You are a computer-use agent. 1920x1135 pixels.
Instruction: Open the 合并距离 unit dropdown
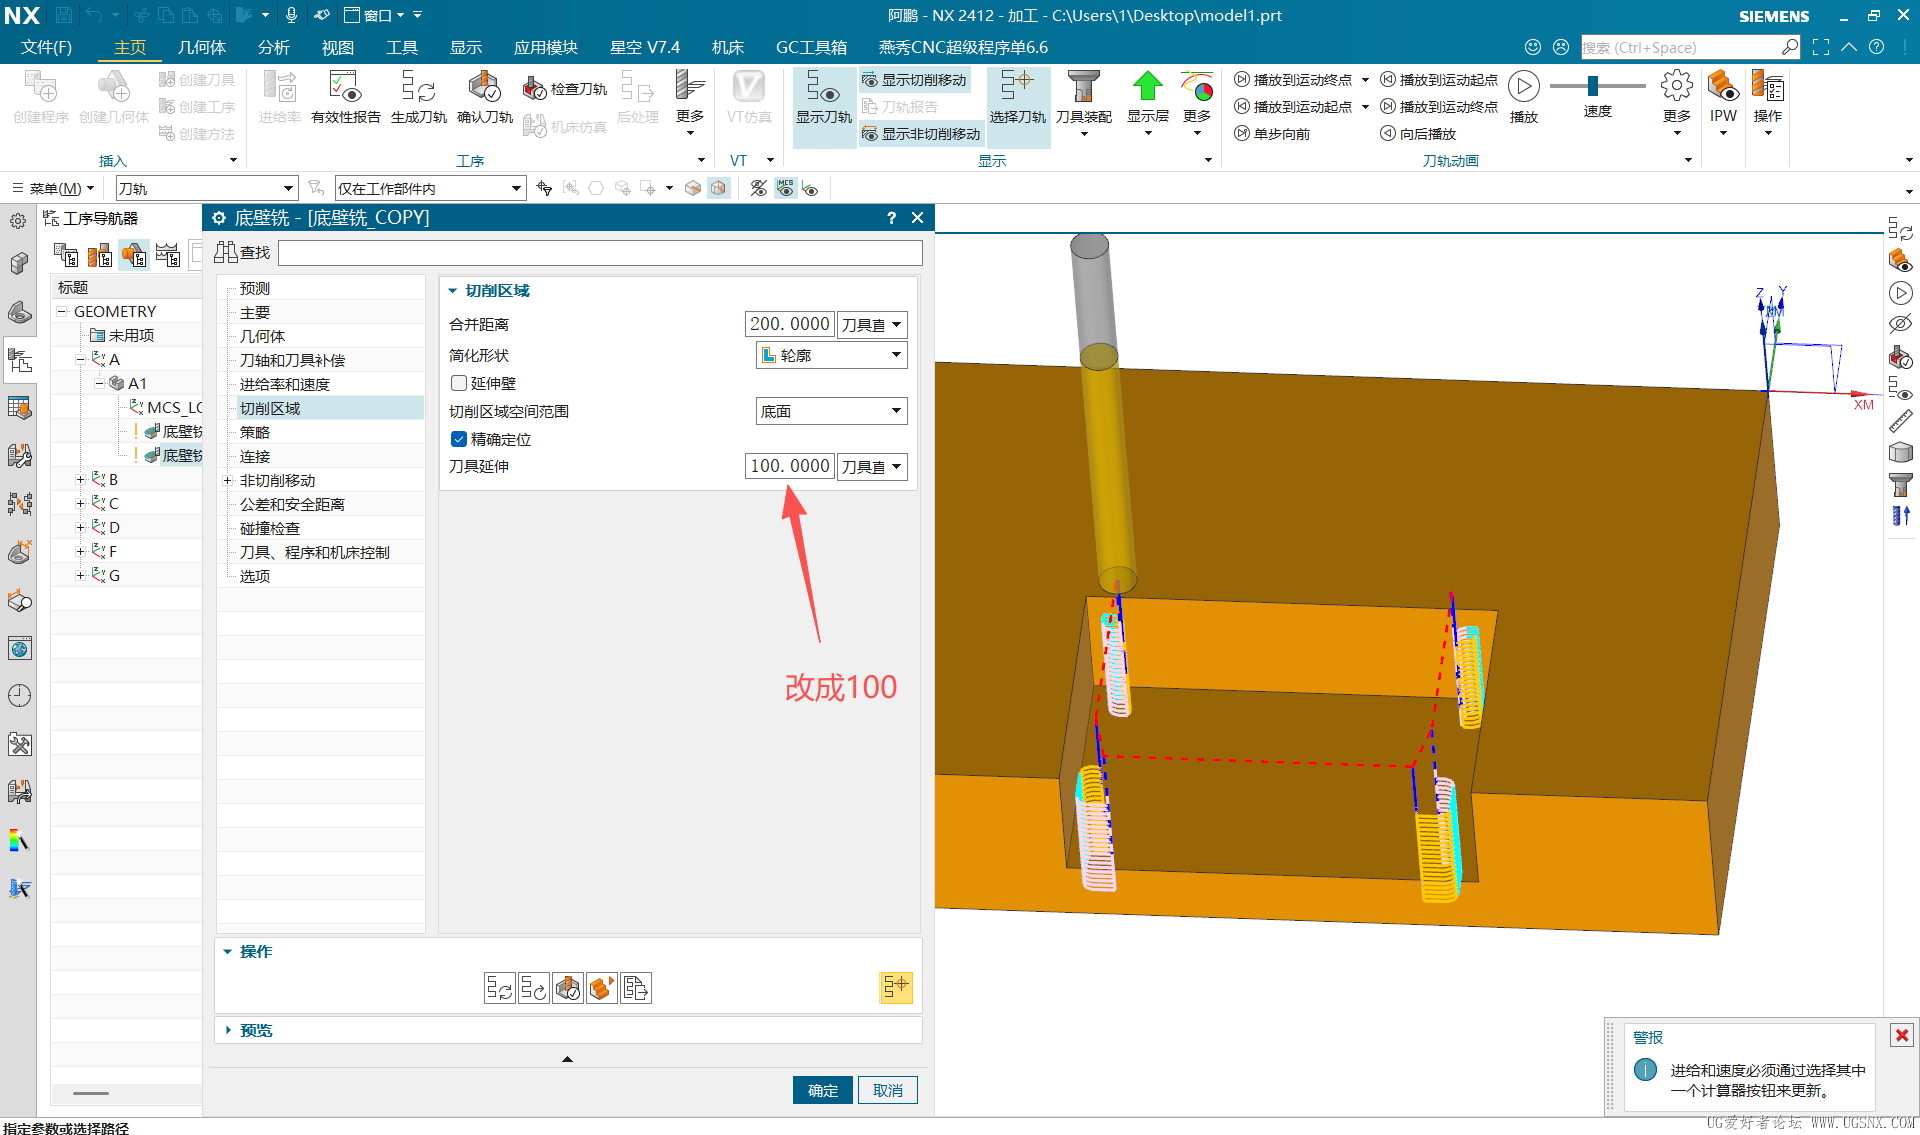(x=872, y=324)
